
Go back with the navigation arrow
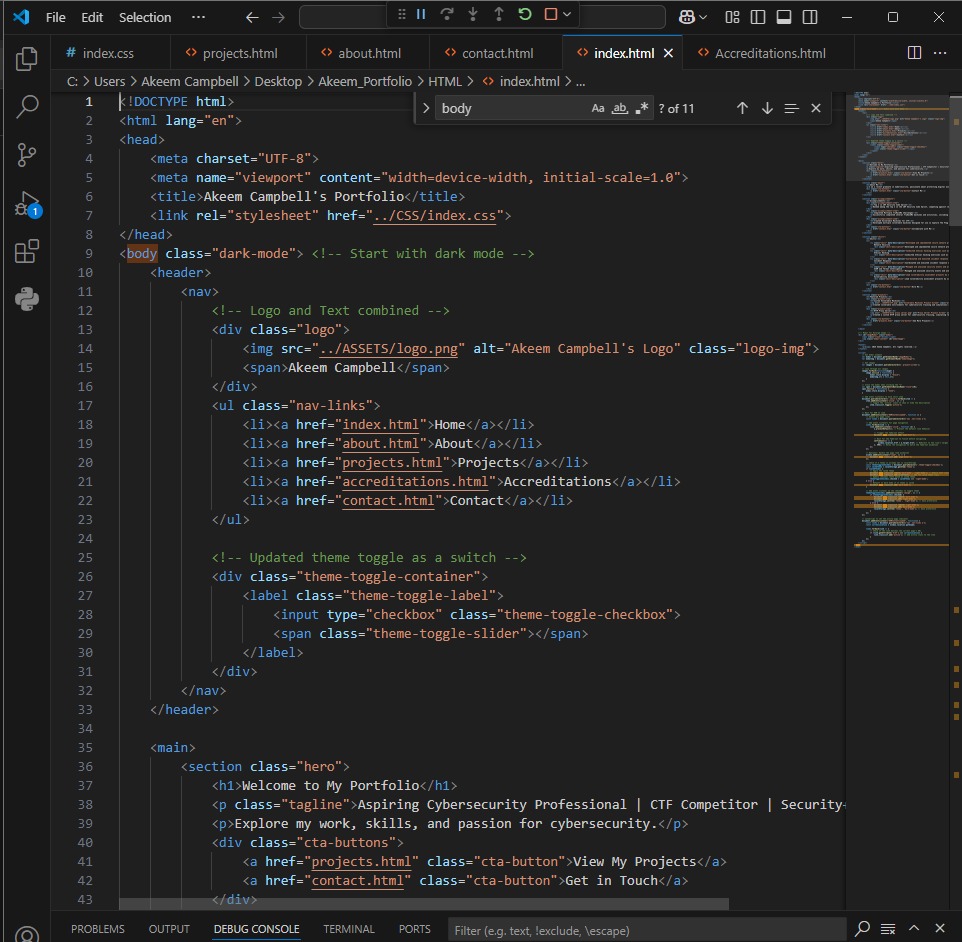tap(252, 17)
